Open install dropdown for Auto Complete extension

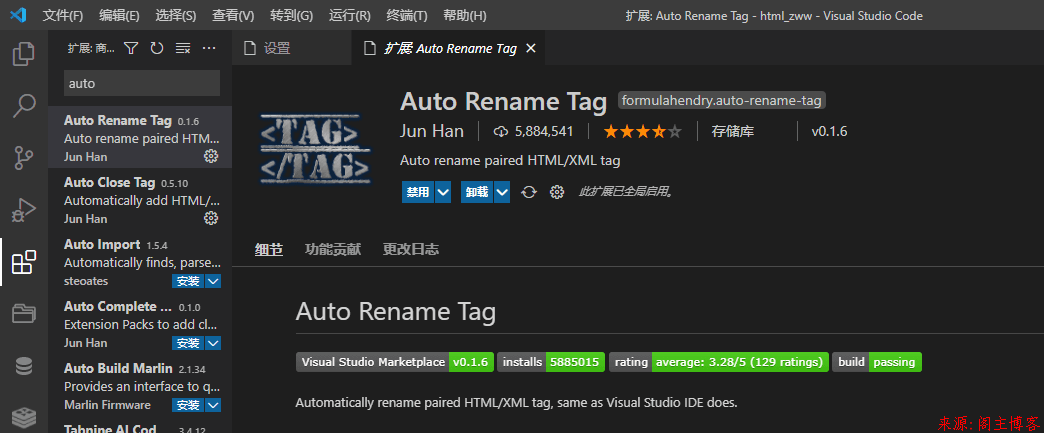(213, 343)
